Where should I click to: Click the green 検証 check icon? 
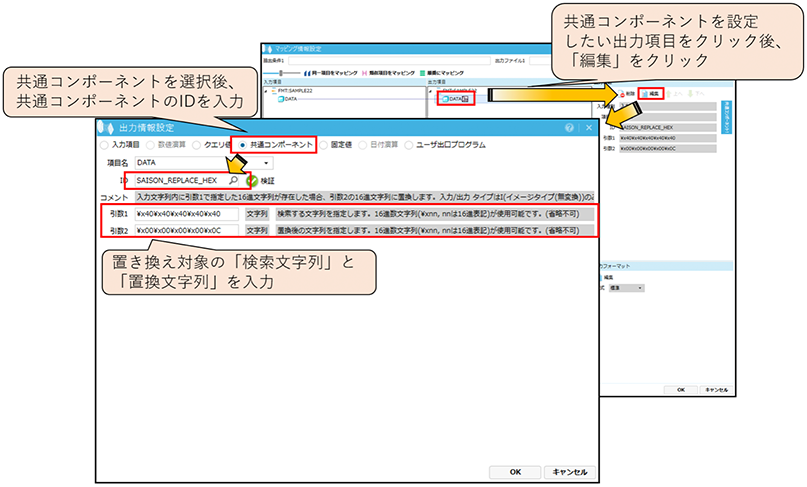click(x=252, y=181)
